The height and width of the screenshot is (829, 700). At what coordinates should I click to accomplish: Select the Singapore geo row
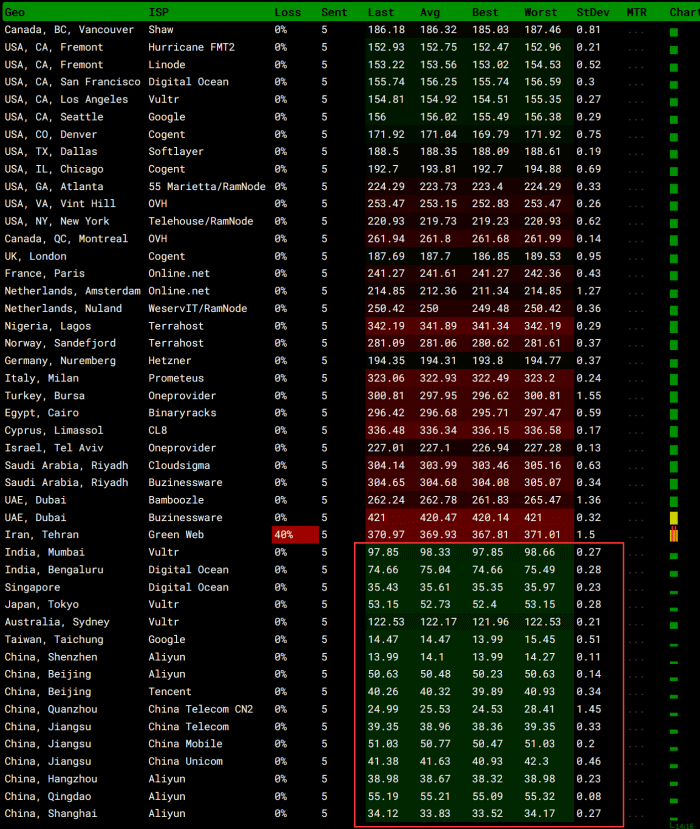[x=32, y=587]
